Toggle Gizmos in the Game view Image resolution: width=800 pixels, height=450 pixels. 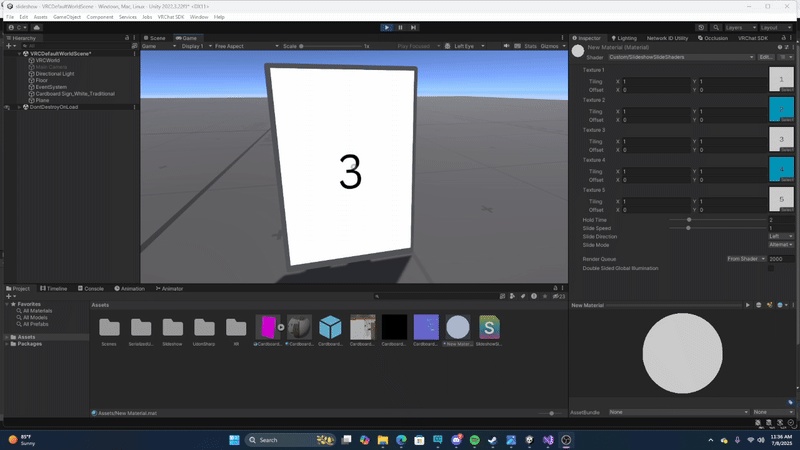coord(549,46)
